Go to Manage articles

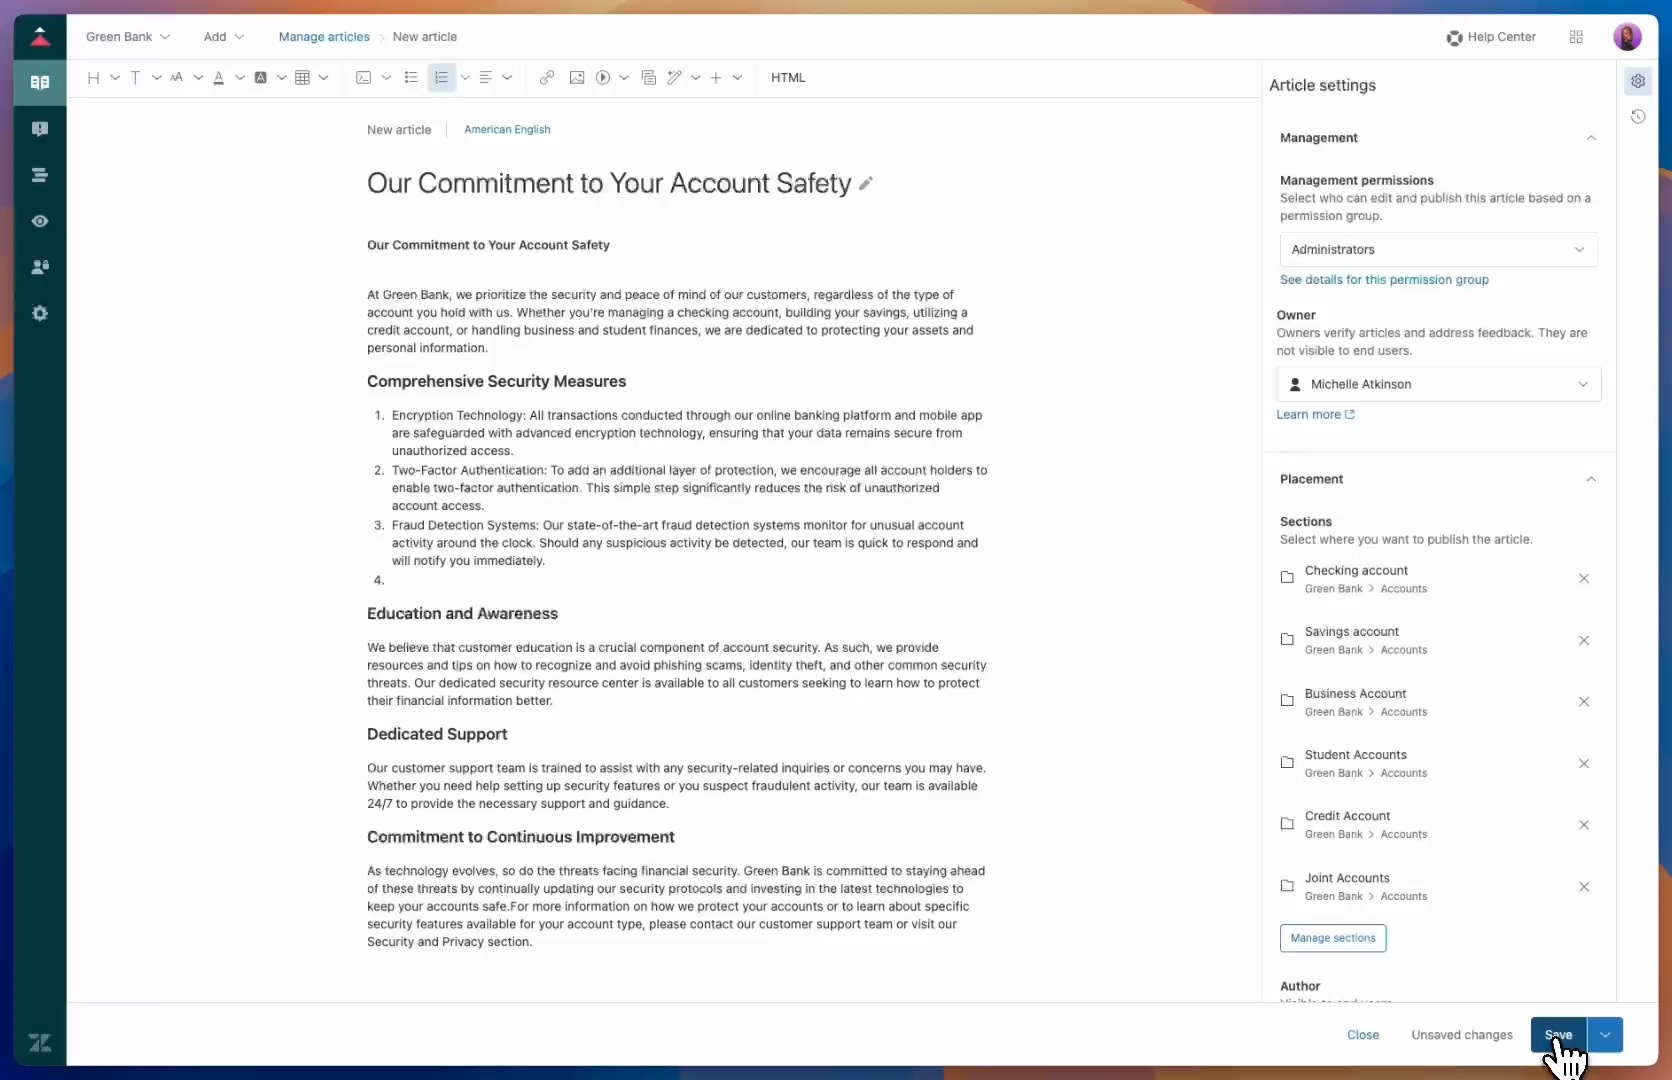[x=324, y=37]
